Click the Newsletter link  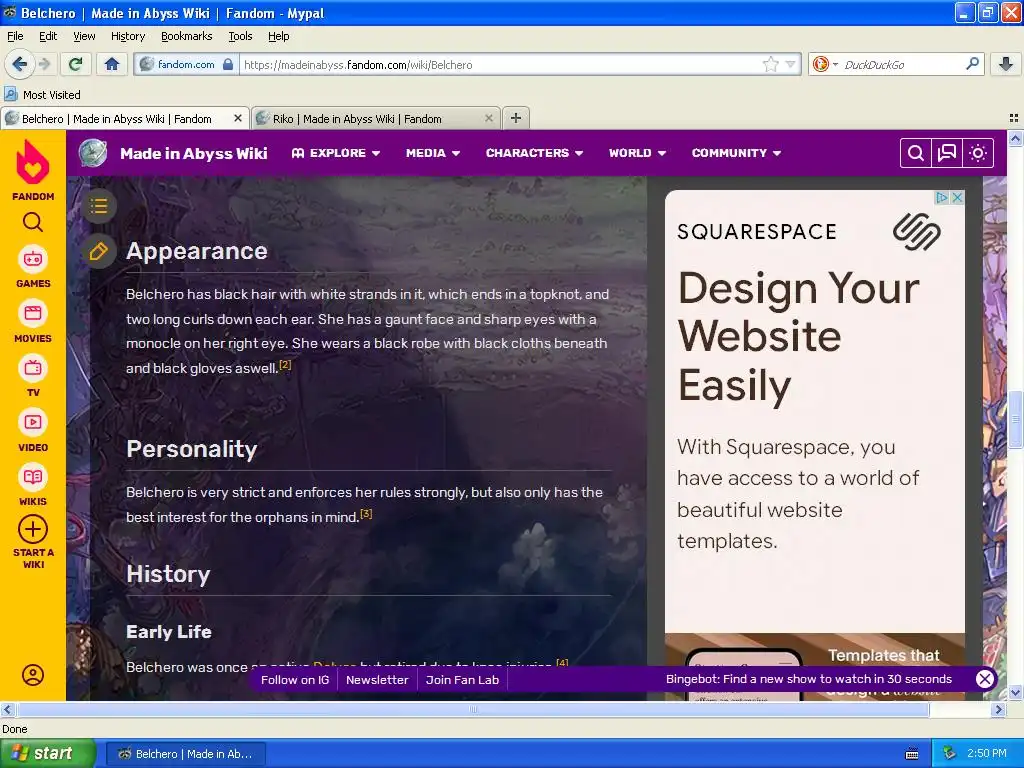tap(377, 680)
